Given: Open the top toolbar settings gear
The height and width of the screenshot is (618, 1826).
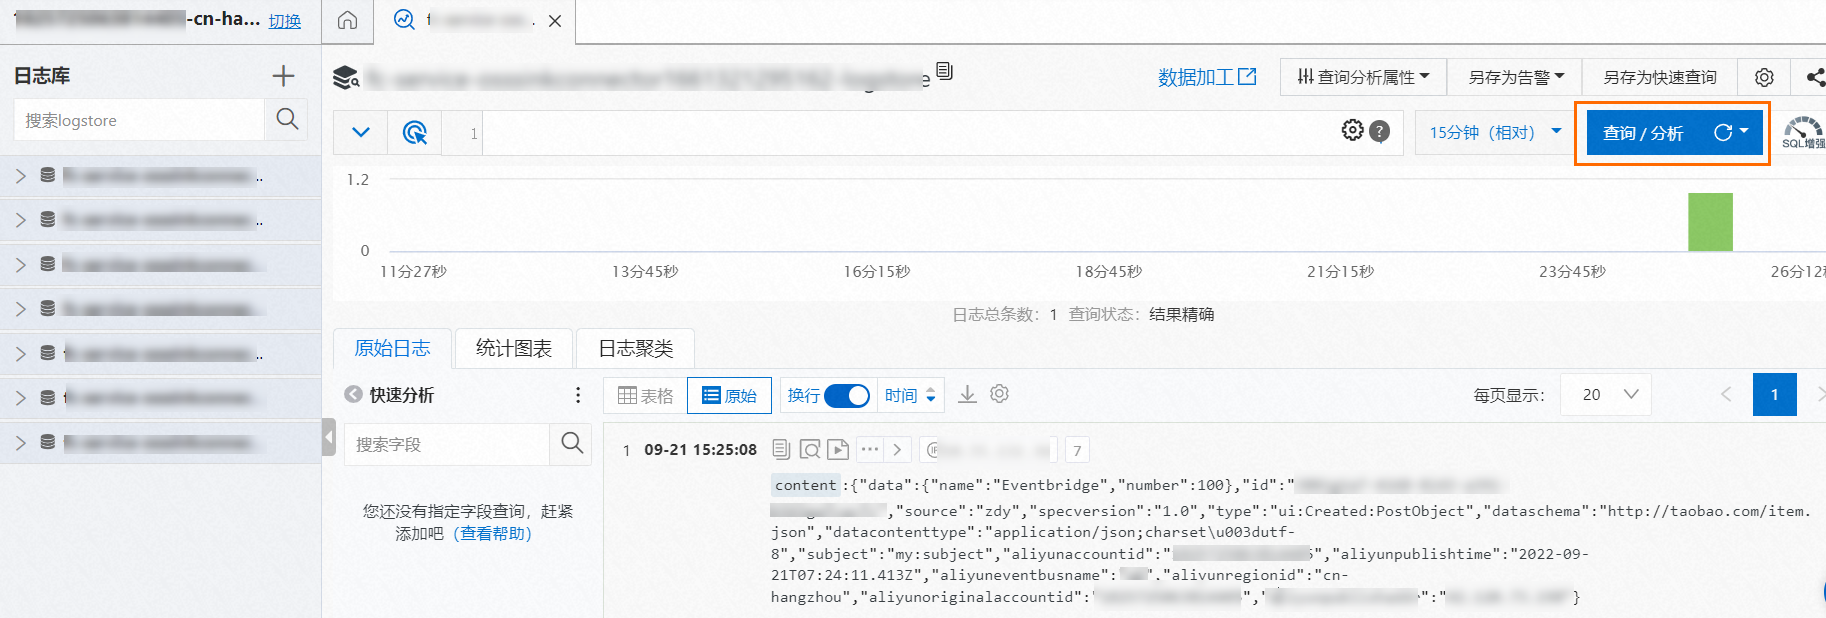Looking at the screenshot, I should (x=1764, y=77).
